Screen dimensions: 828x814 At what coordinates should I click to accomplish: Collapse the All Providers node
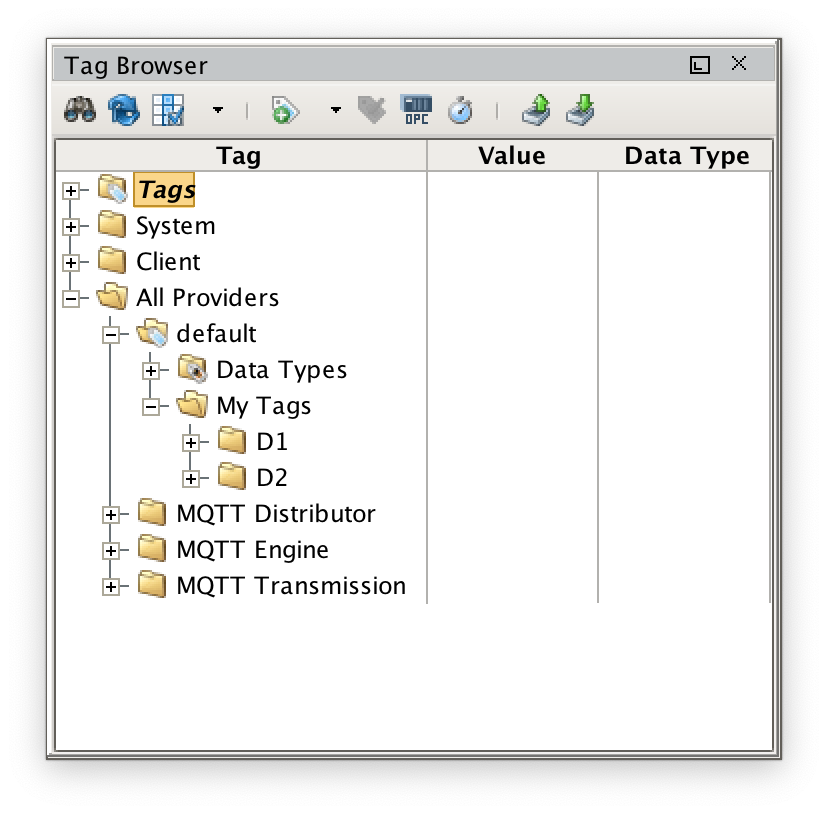tap(70, 298)
